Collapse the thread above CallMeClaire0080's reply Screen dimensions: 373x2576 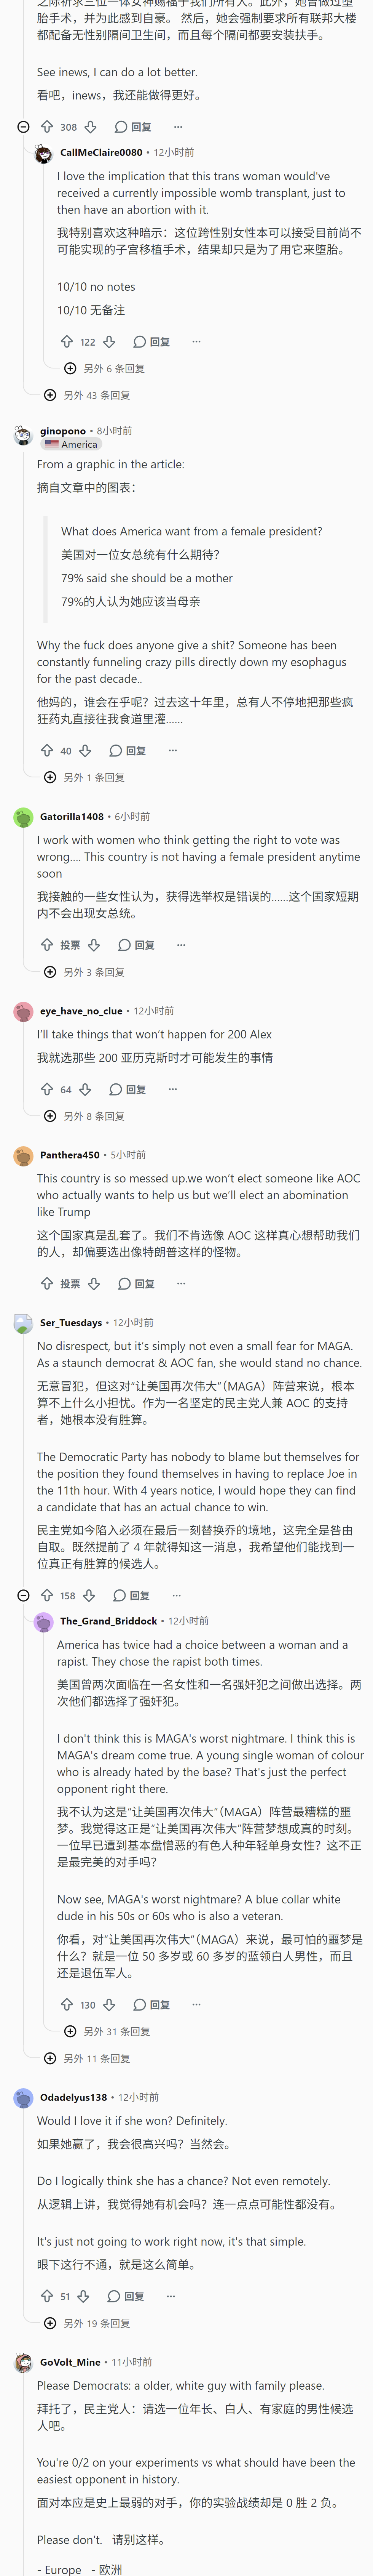23,127
